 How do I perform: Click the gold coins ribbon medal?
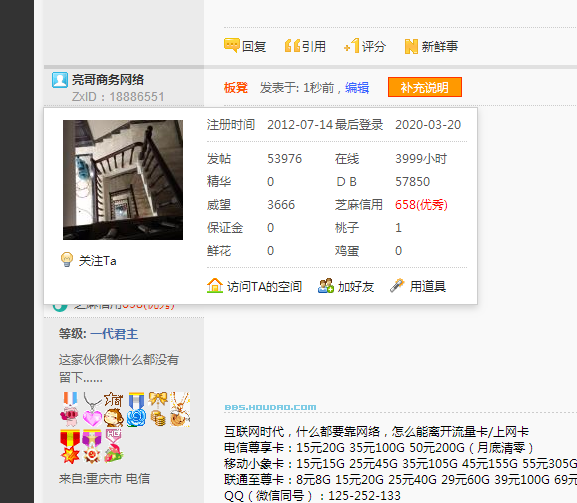(x=158, y=409)
